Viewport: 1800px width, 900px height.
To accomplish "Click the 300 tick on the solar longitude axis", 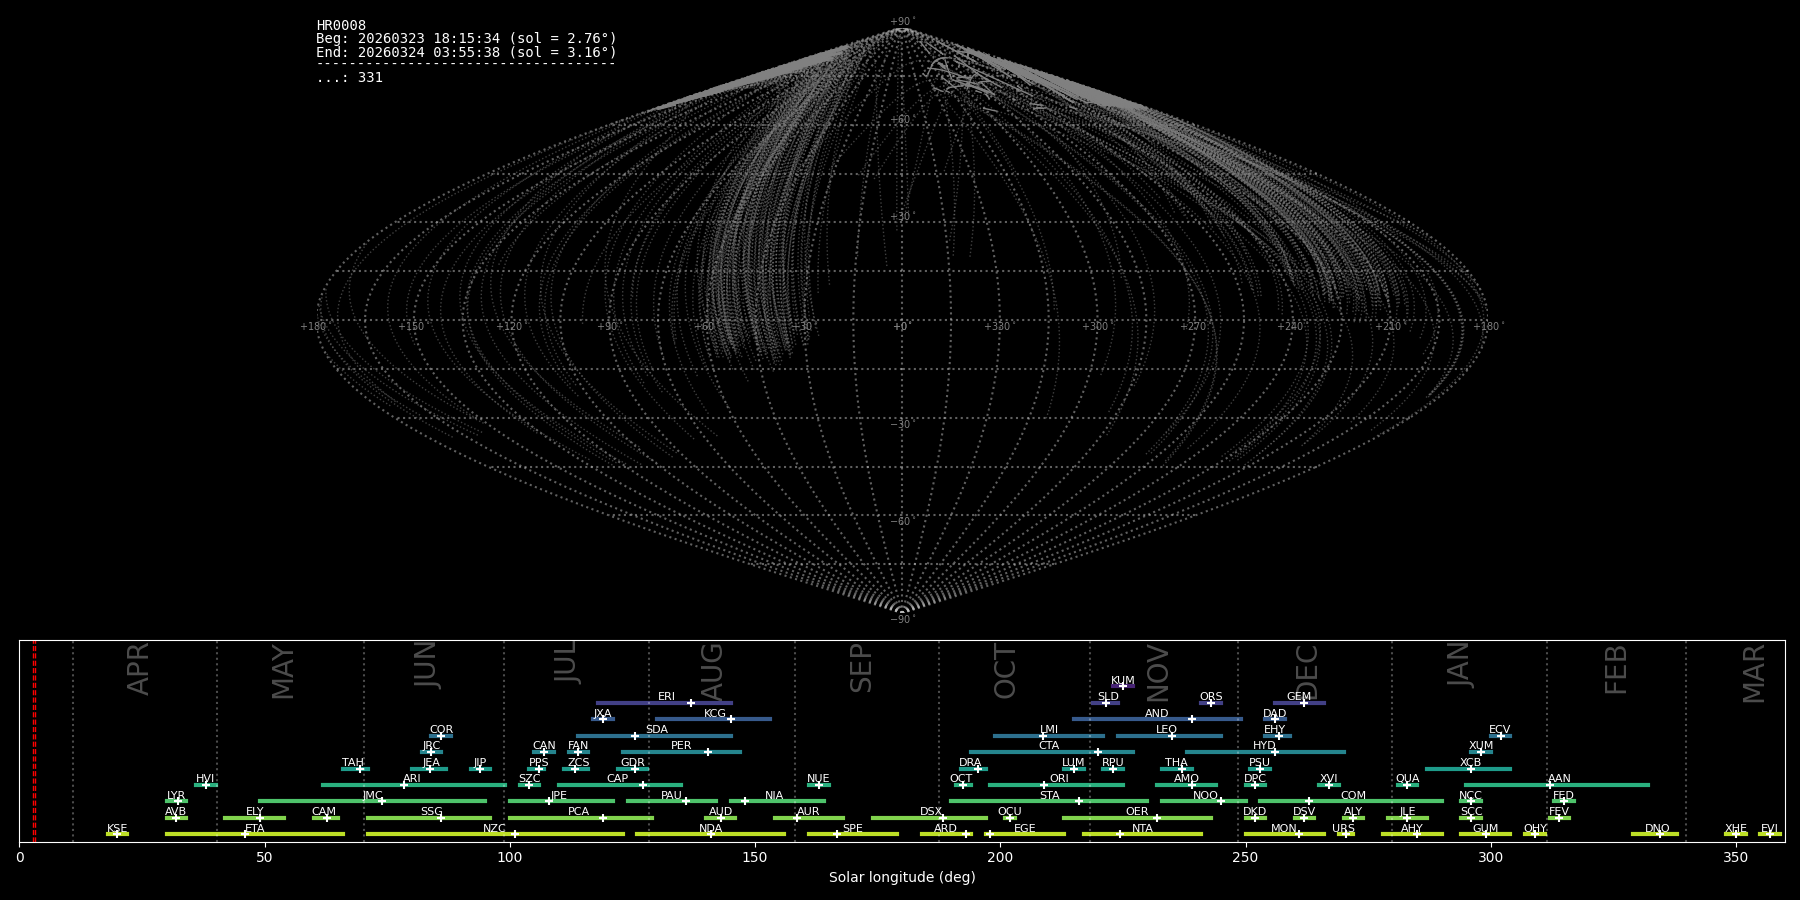I will [x=1490, y=858].
